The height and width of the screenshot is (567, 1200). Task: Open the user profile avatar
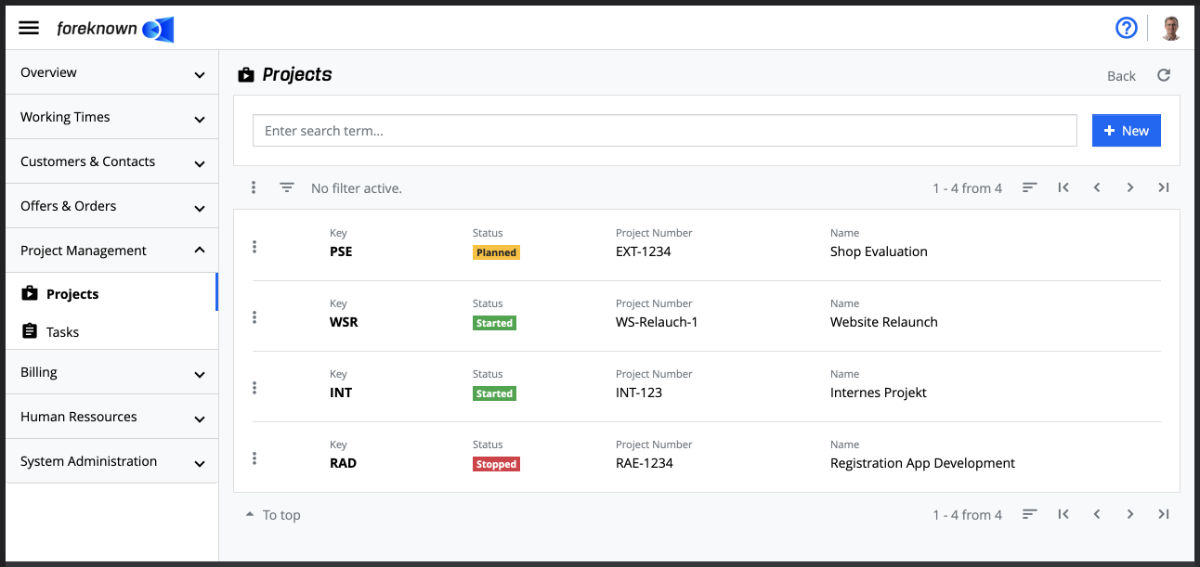point(1171,28)
